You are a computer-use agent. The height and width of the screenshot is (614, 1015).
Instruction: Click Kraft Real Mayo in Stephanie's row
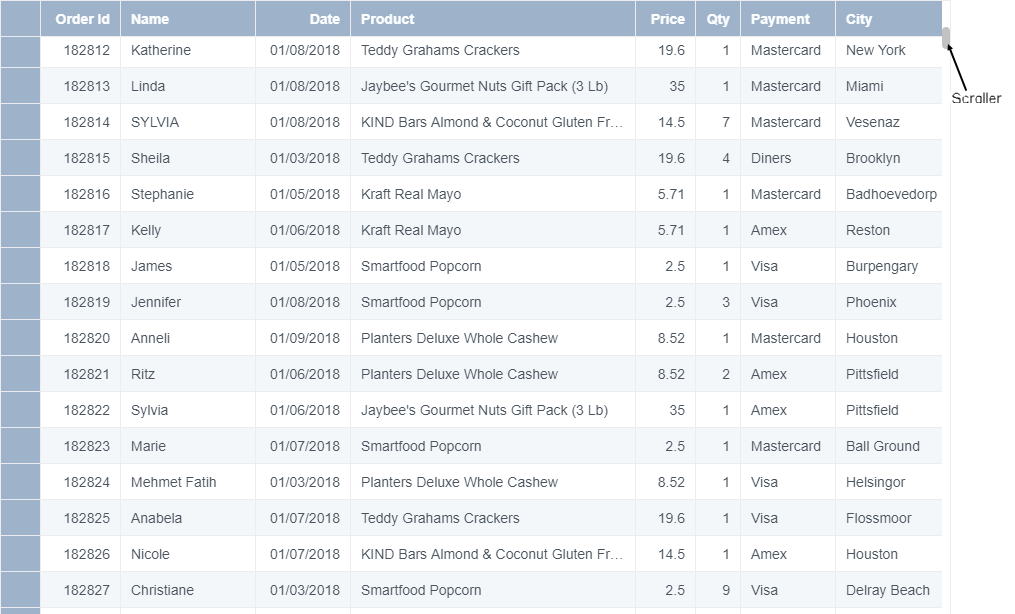tap(493, 194)
